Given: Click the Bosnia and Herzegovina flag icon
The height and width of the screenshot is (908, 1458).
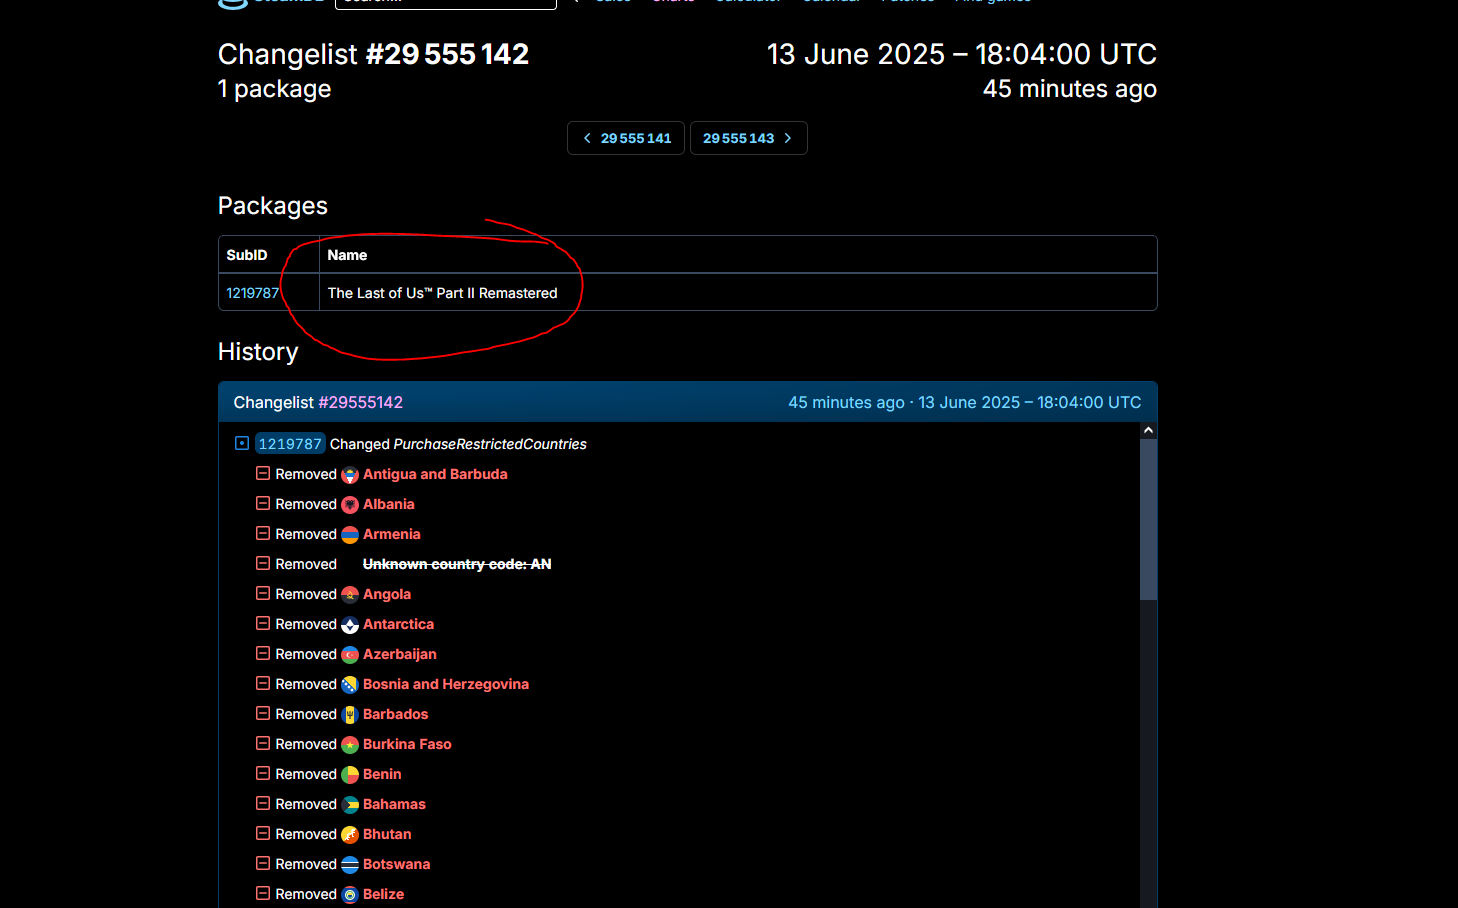Looking at the screenshot, I should pos(350,685).
